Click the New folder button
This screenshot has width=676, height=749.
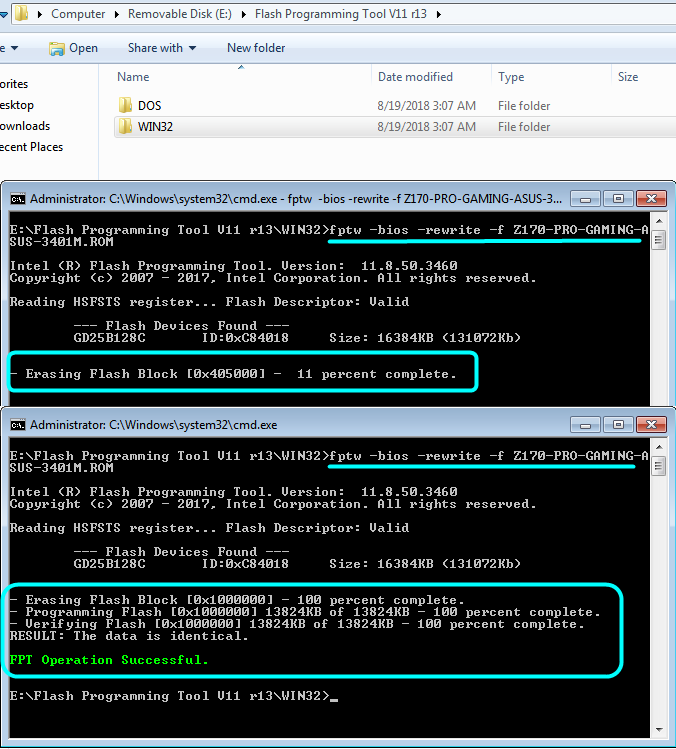click(256, 48)
